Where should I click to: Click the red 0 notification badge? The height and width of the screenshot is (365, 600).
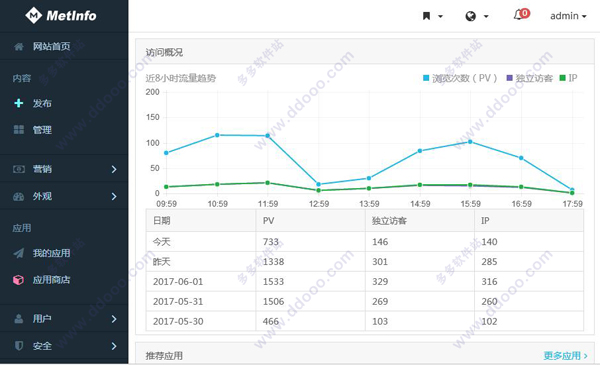coord(525,13)
